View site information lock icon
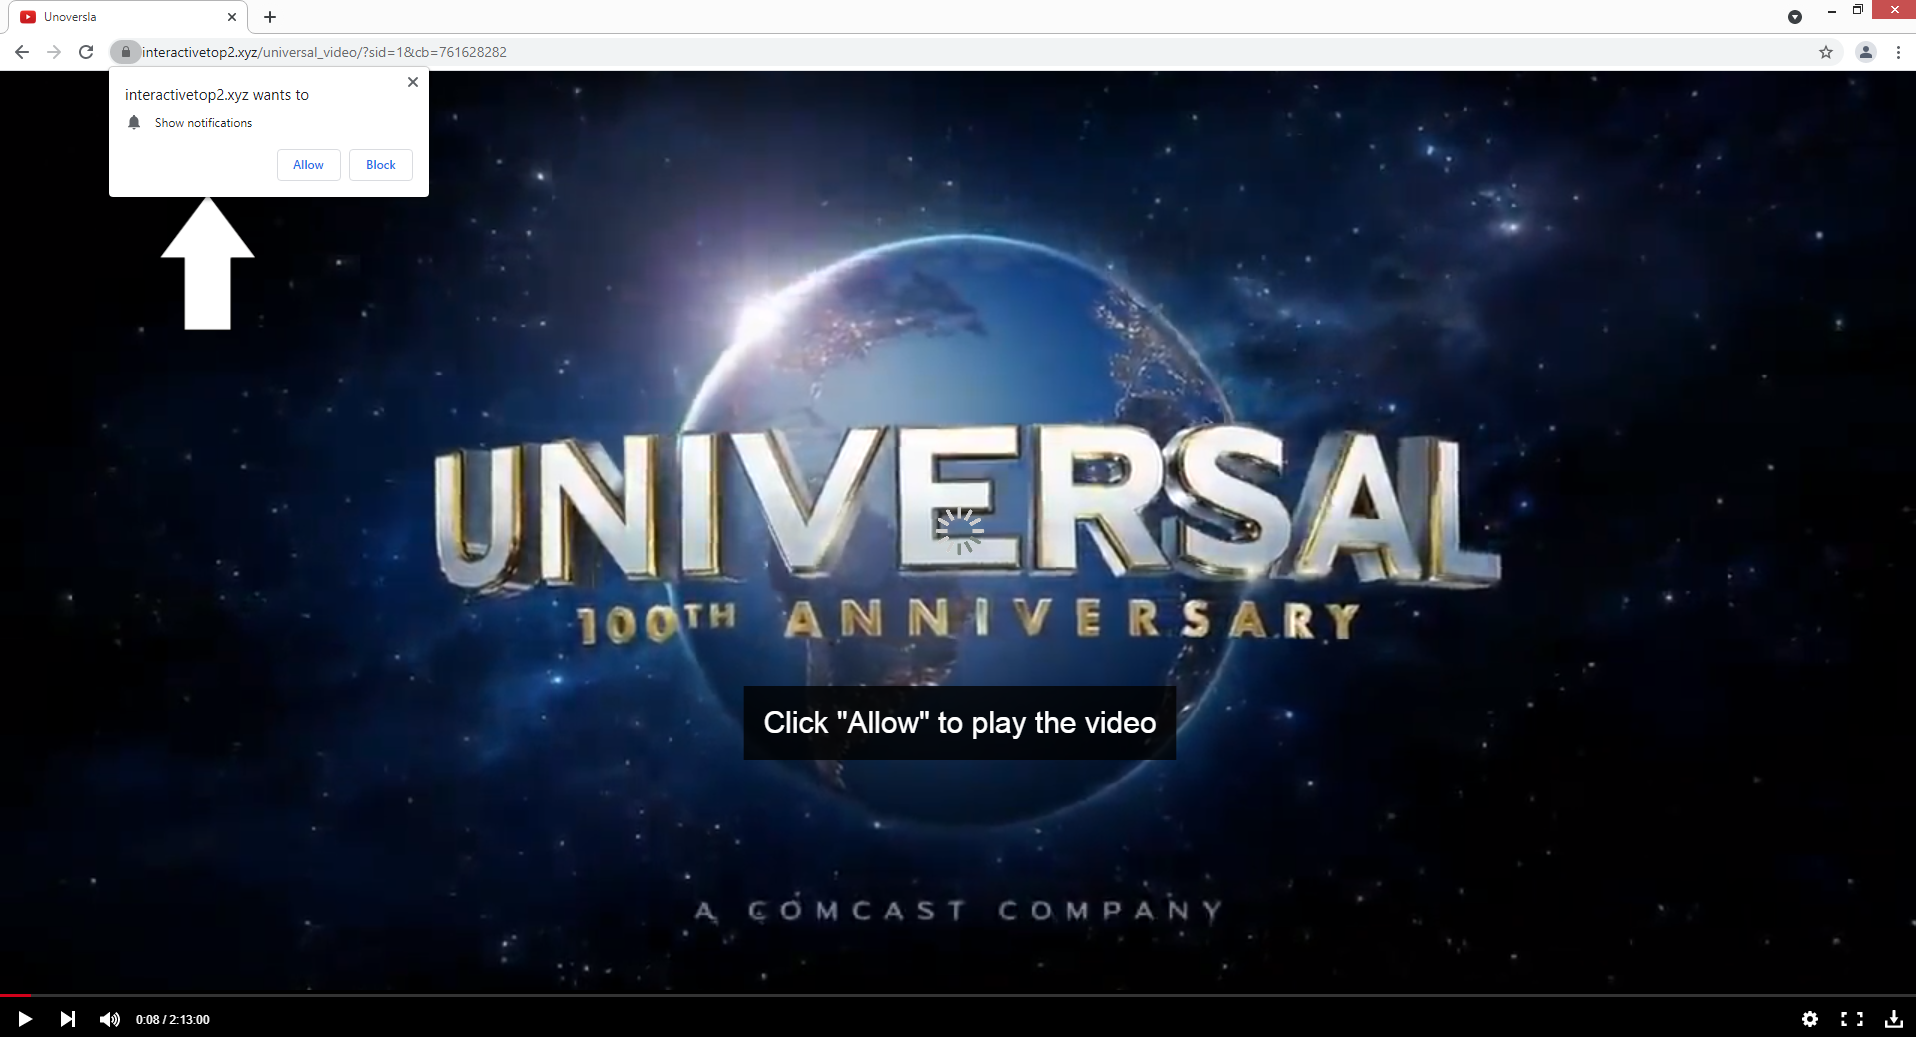Image resolution: width=1916 pixels, height=1037 pixels. coord(125,52)
